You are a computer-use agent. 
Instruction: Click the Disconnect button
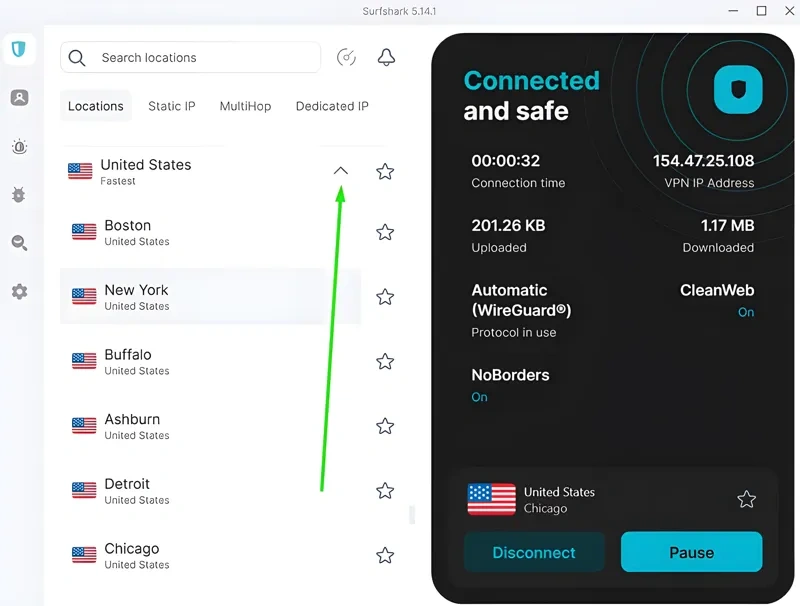pyautogui.click(x=534, y=552)
